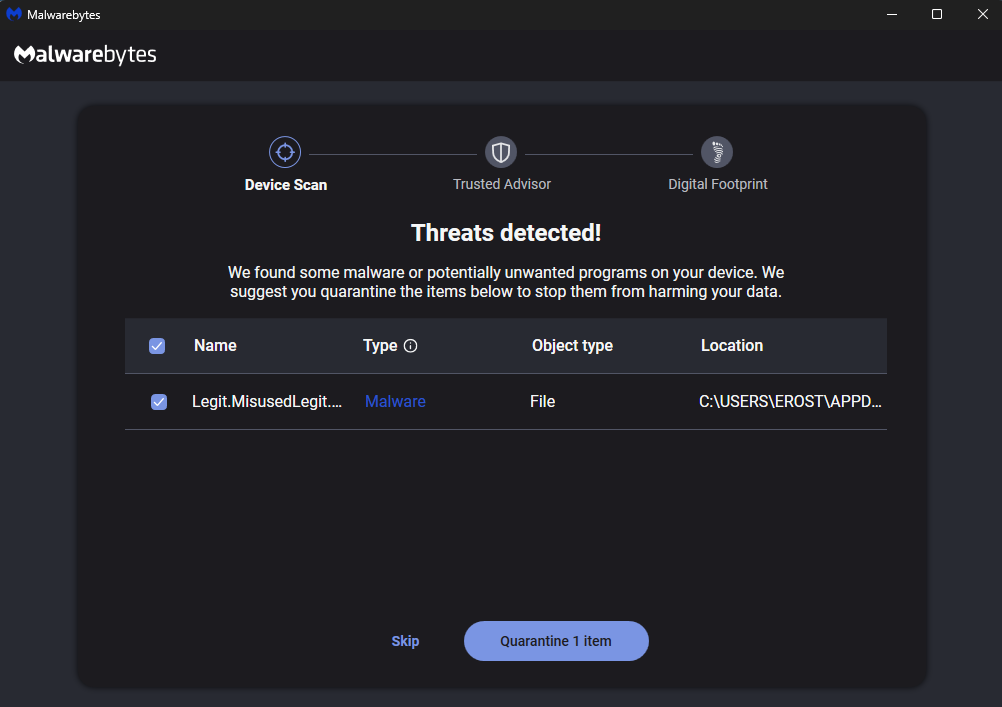Close the Malwarebytes window
Viewport: 1002px width, 707px height.
982,14
